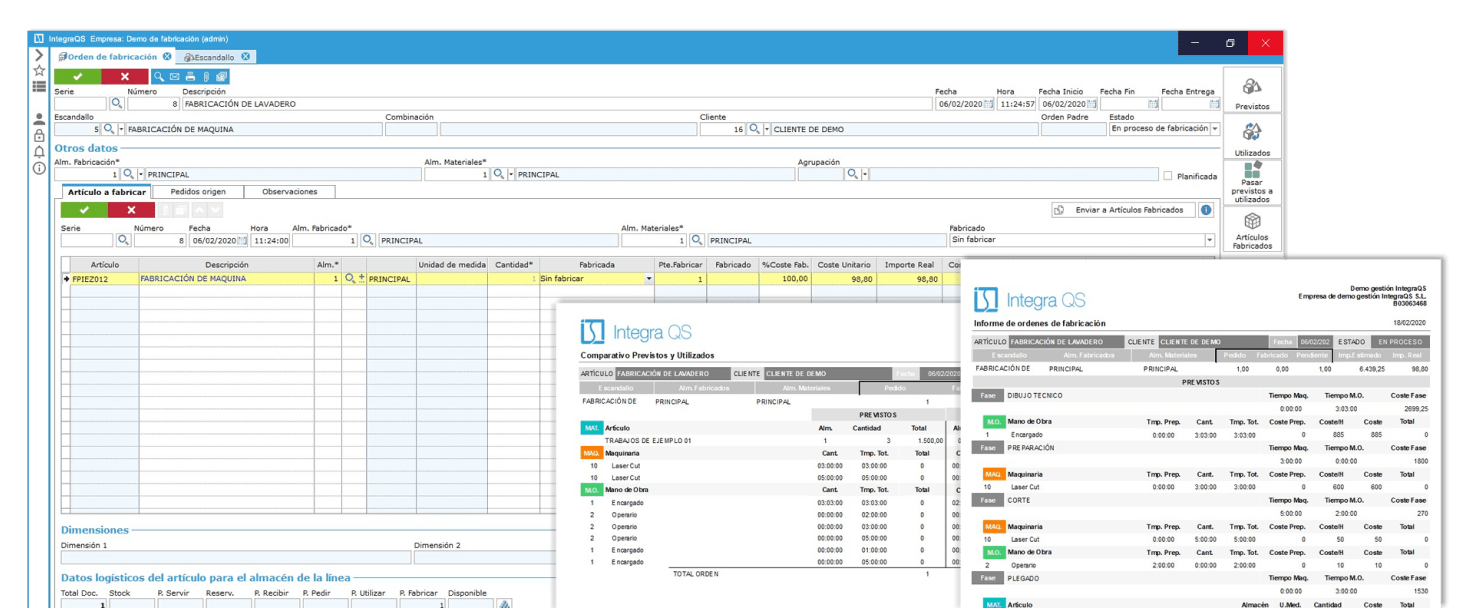The width and height of the screenshot is (1472, 608).
Task: Open the Fabricado combo box
Action: coord(1210,240)
